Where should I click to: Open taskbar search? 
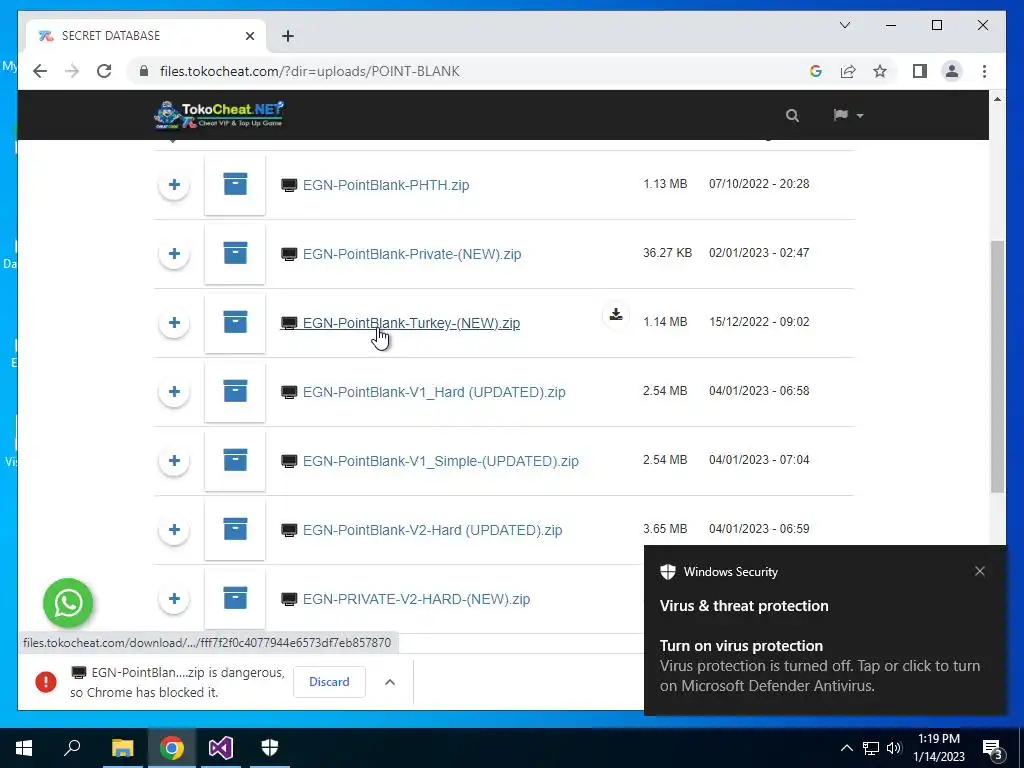(72, 748)
